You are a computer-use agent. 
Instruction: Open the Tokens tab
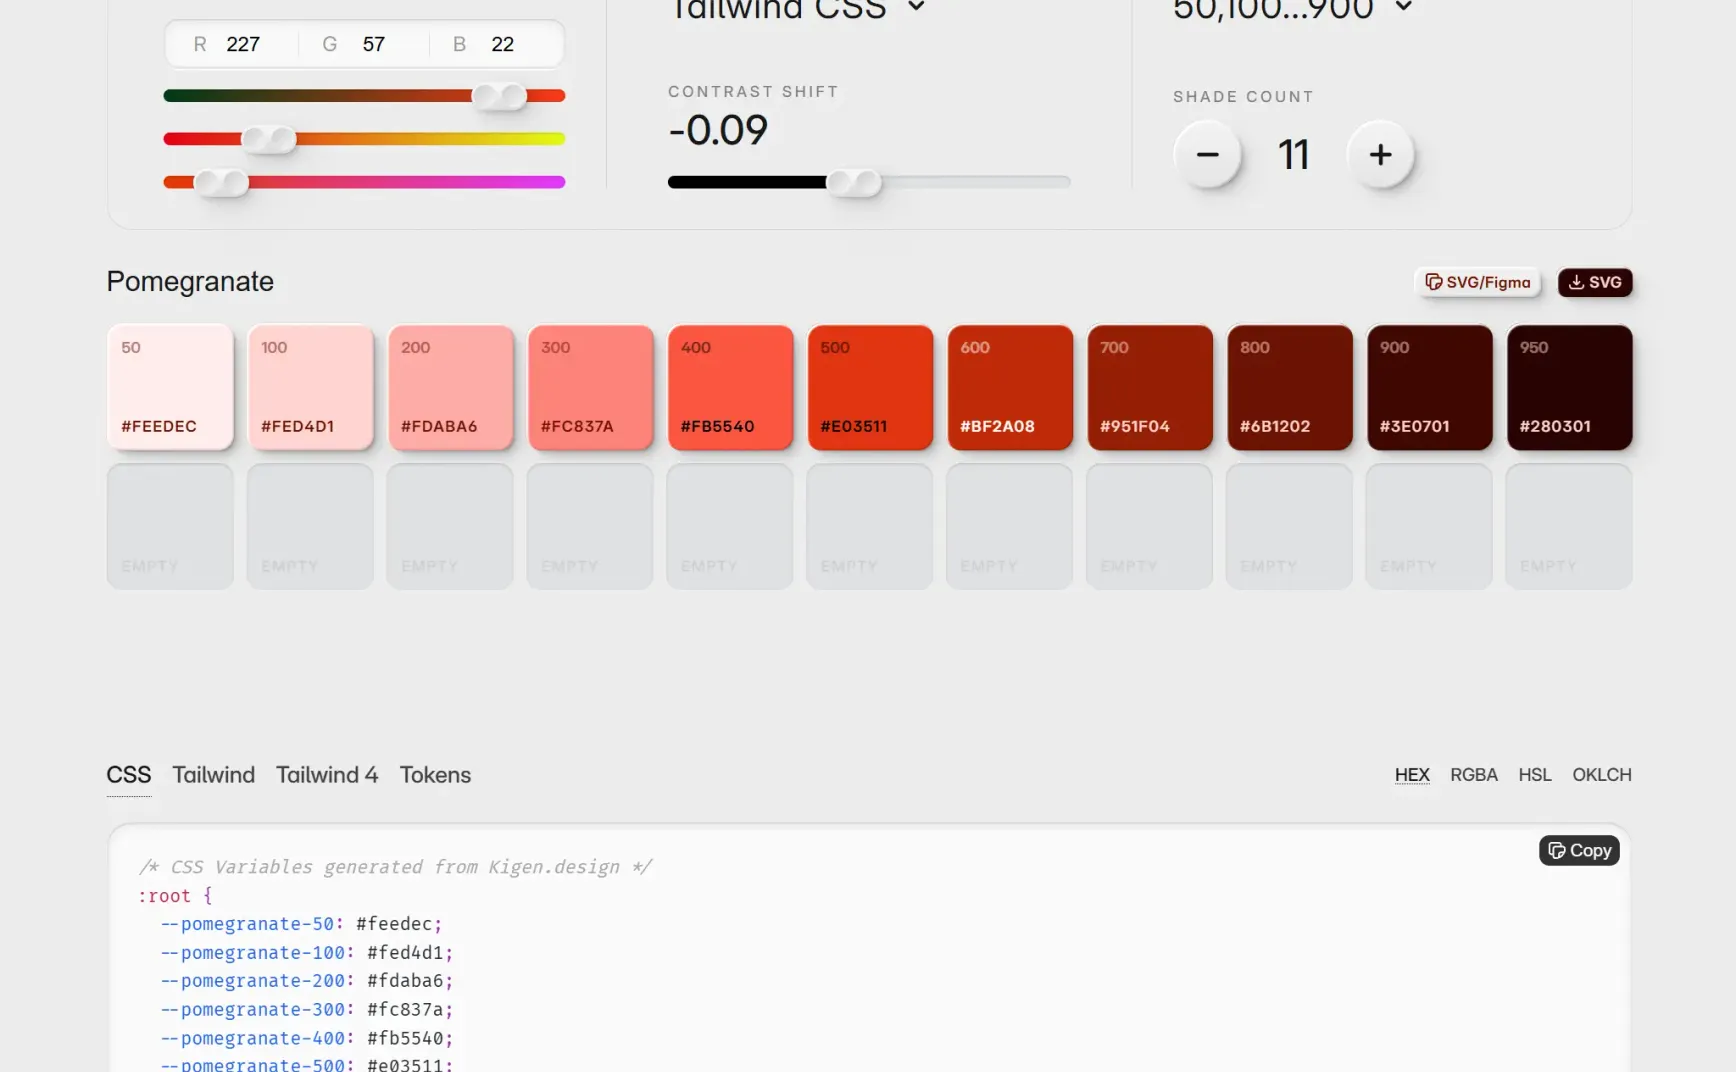435,775
